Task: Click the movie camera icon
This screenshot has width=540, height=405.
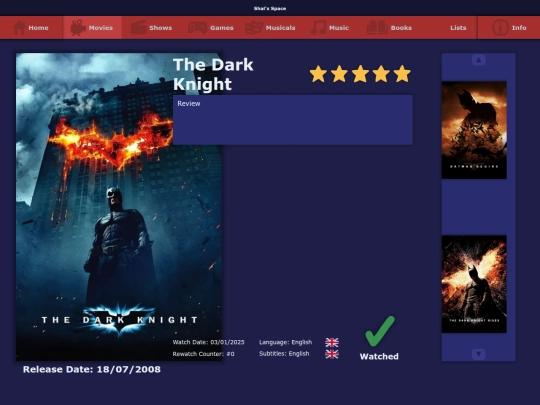Action: (x=78, y=28)
